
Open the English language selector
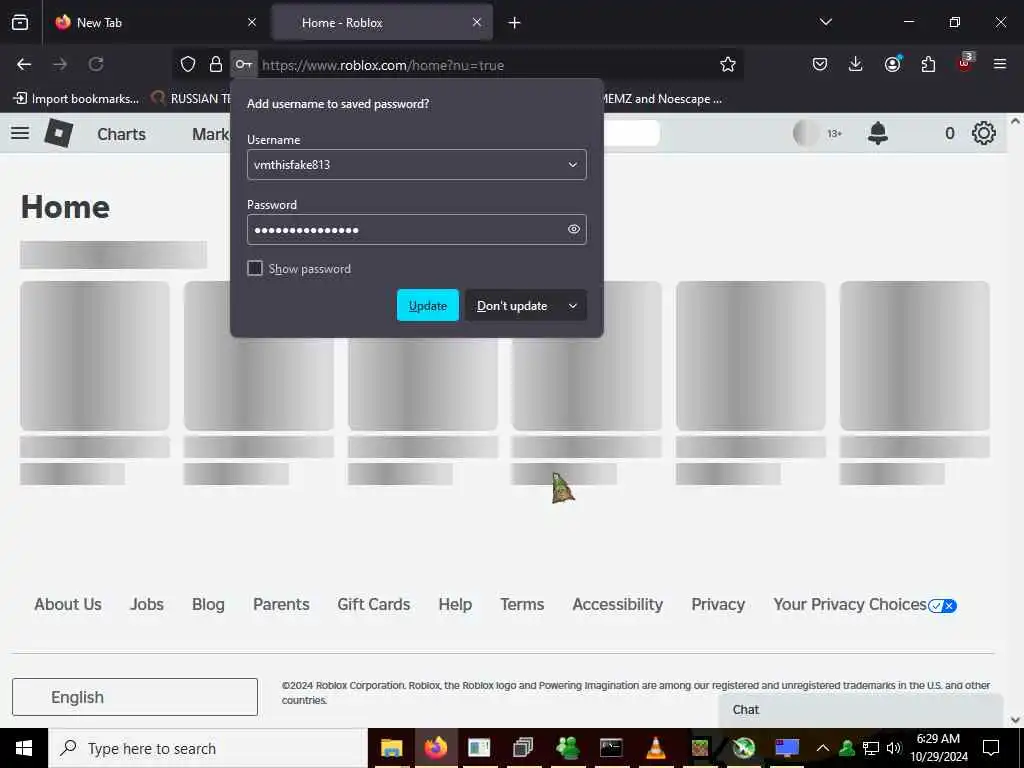[x=135, y=697]
